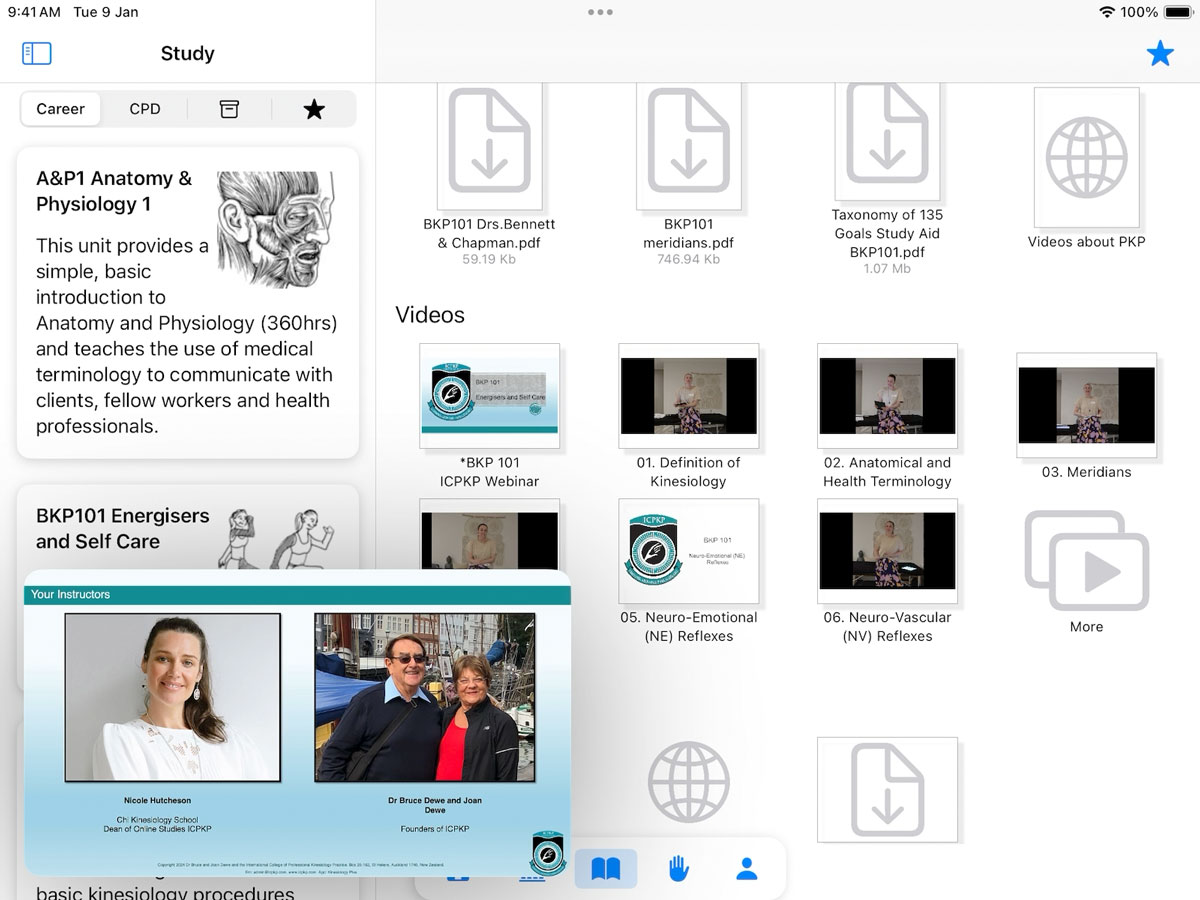Screen dimensions: 1200x900
Task: Show starred courses in the sidebar
Action: point(314,109)
